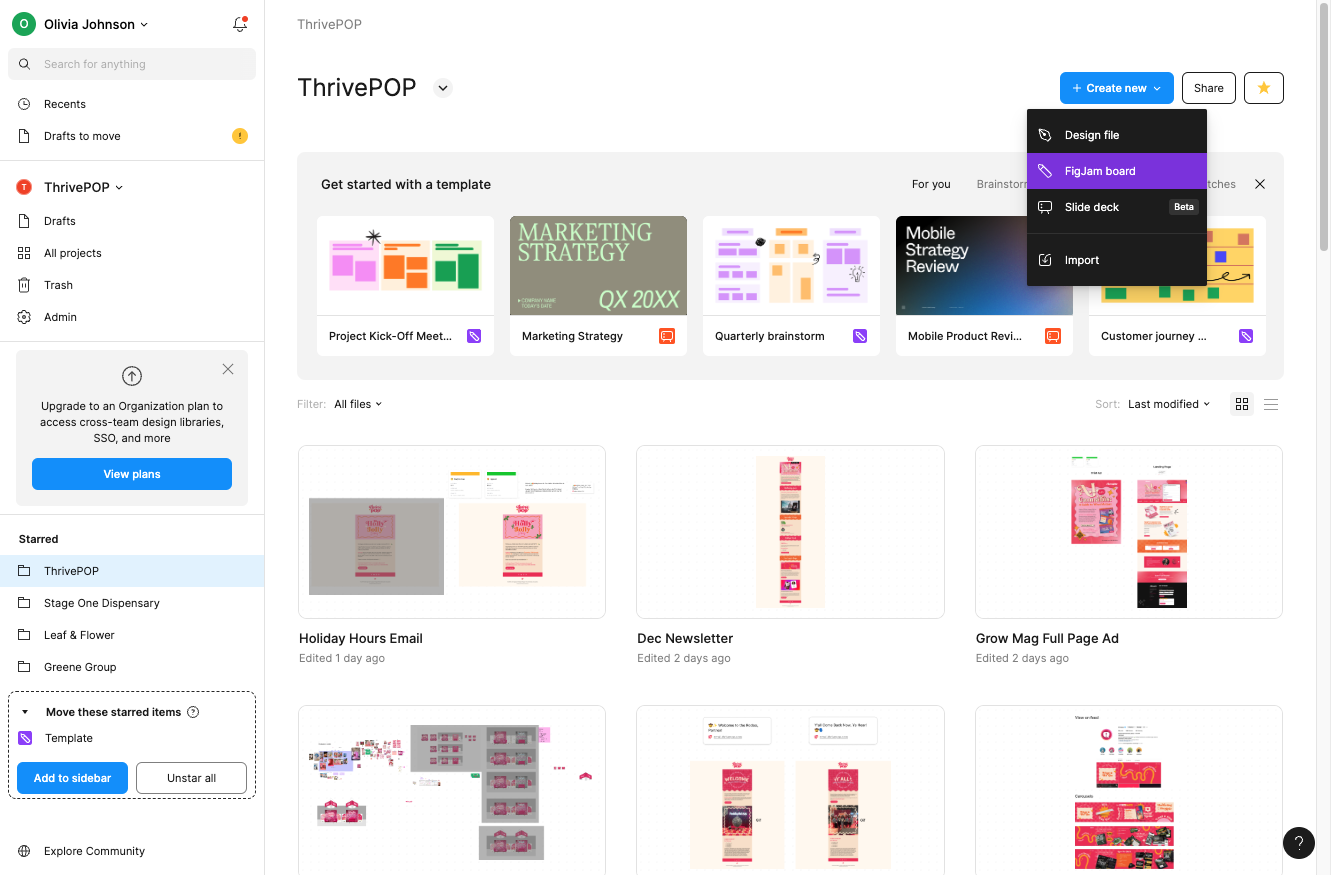
Task: Open the ThrivePOP title chevron menu
Action: pos(443,88)
